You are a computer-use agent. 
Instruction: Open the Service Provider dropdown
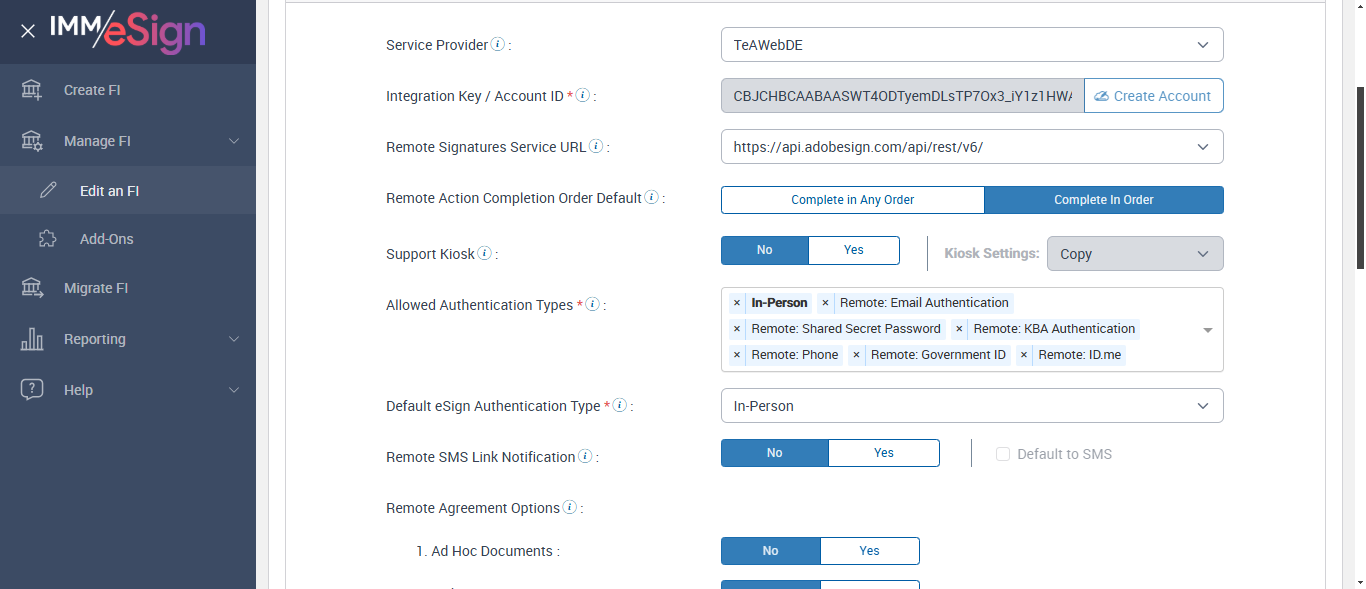click(x=971, y=45)
